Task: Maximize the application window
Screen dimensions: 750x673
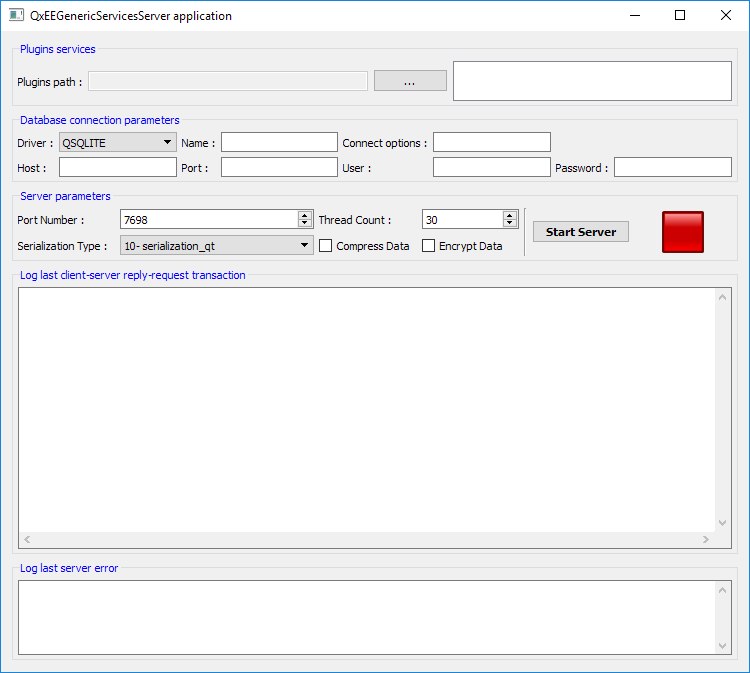Action: 680,15
